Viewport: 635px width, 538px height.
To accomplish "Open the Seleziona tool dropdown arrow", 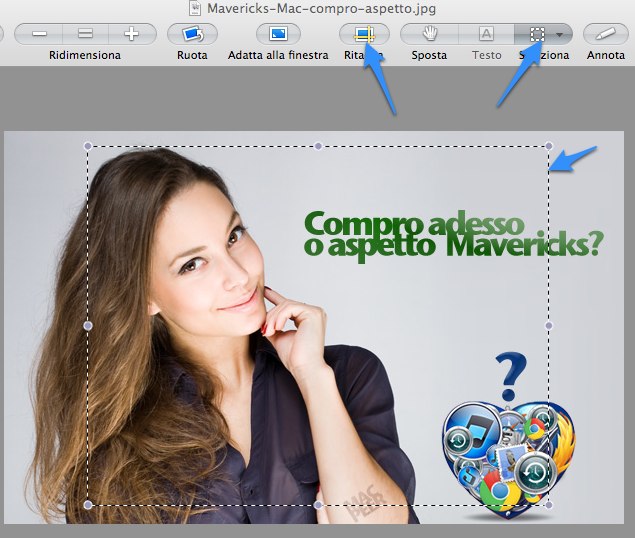I will click(560, 35).
